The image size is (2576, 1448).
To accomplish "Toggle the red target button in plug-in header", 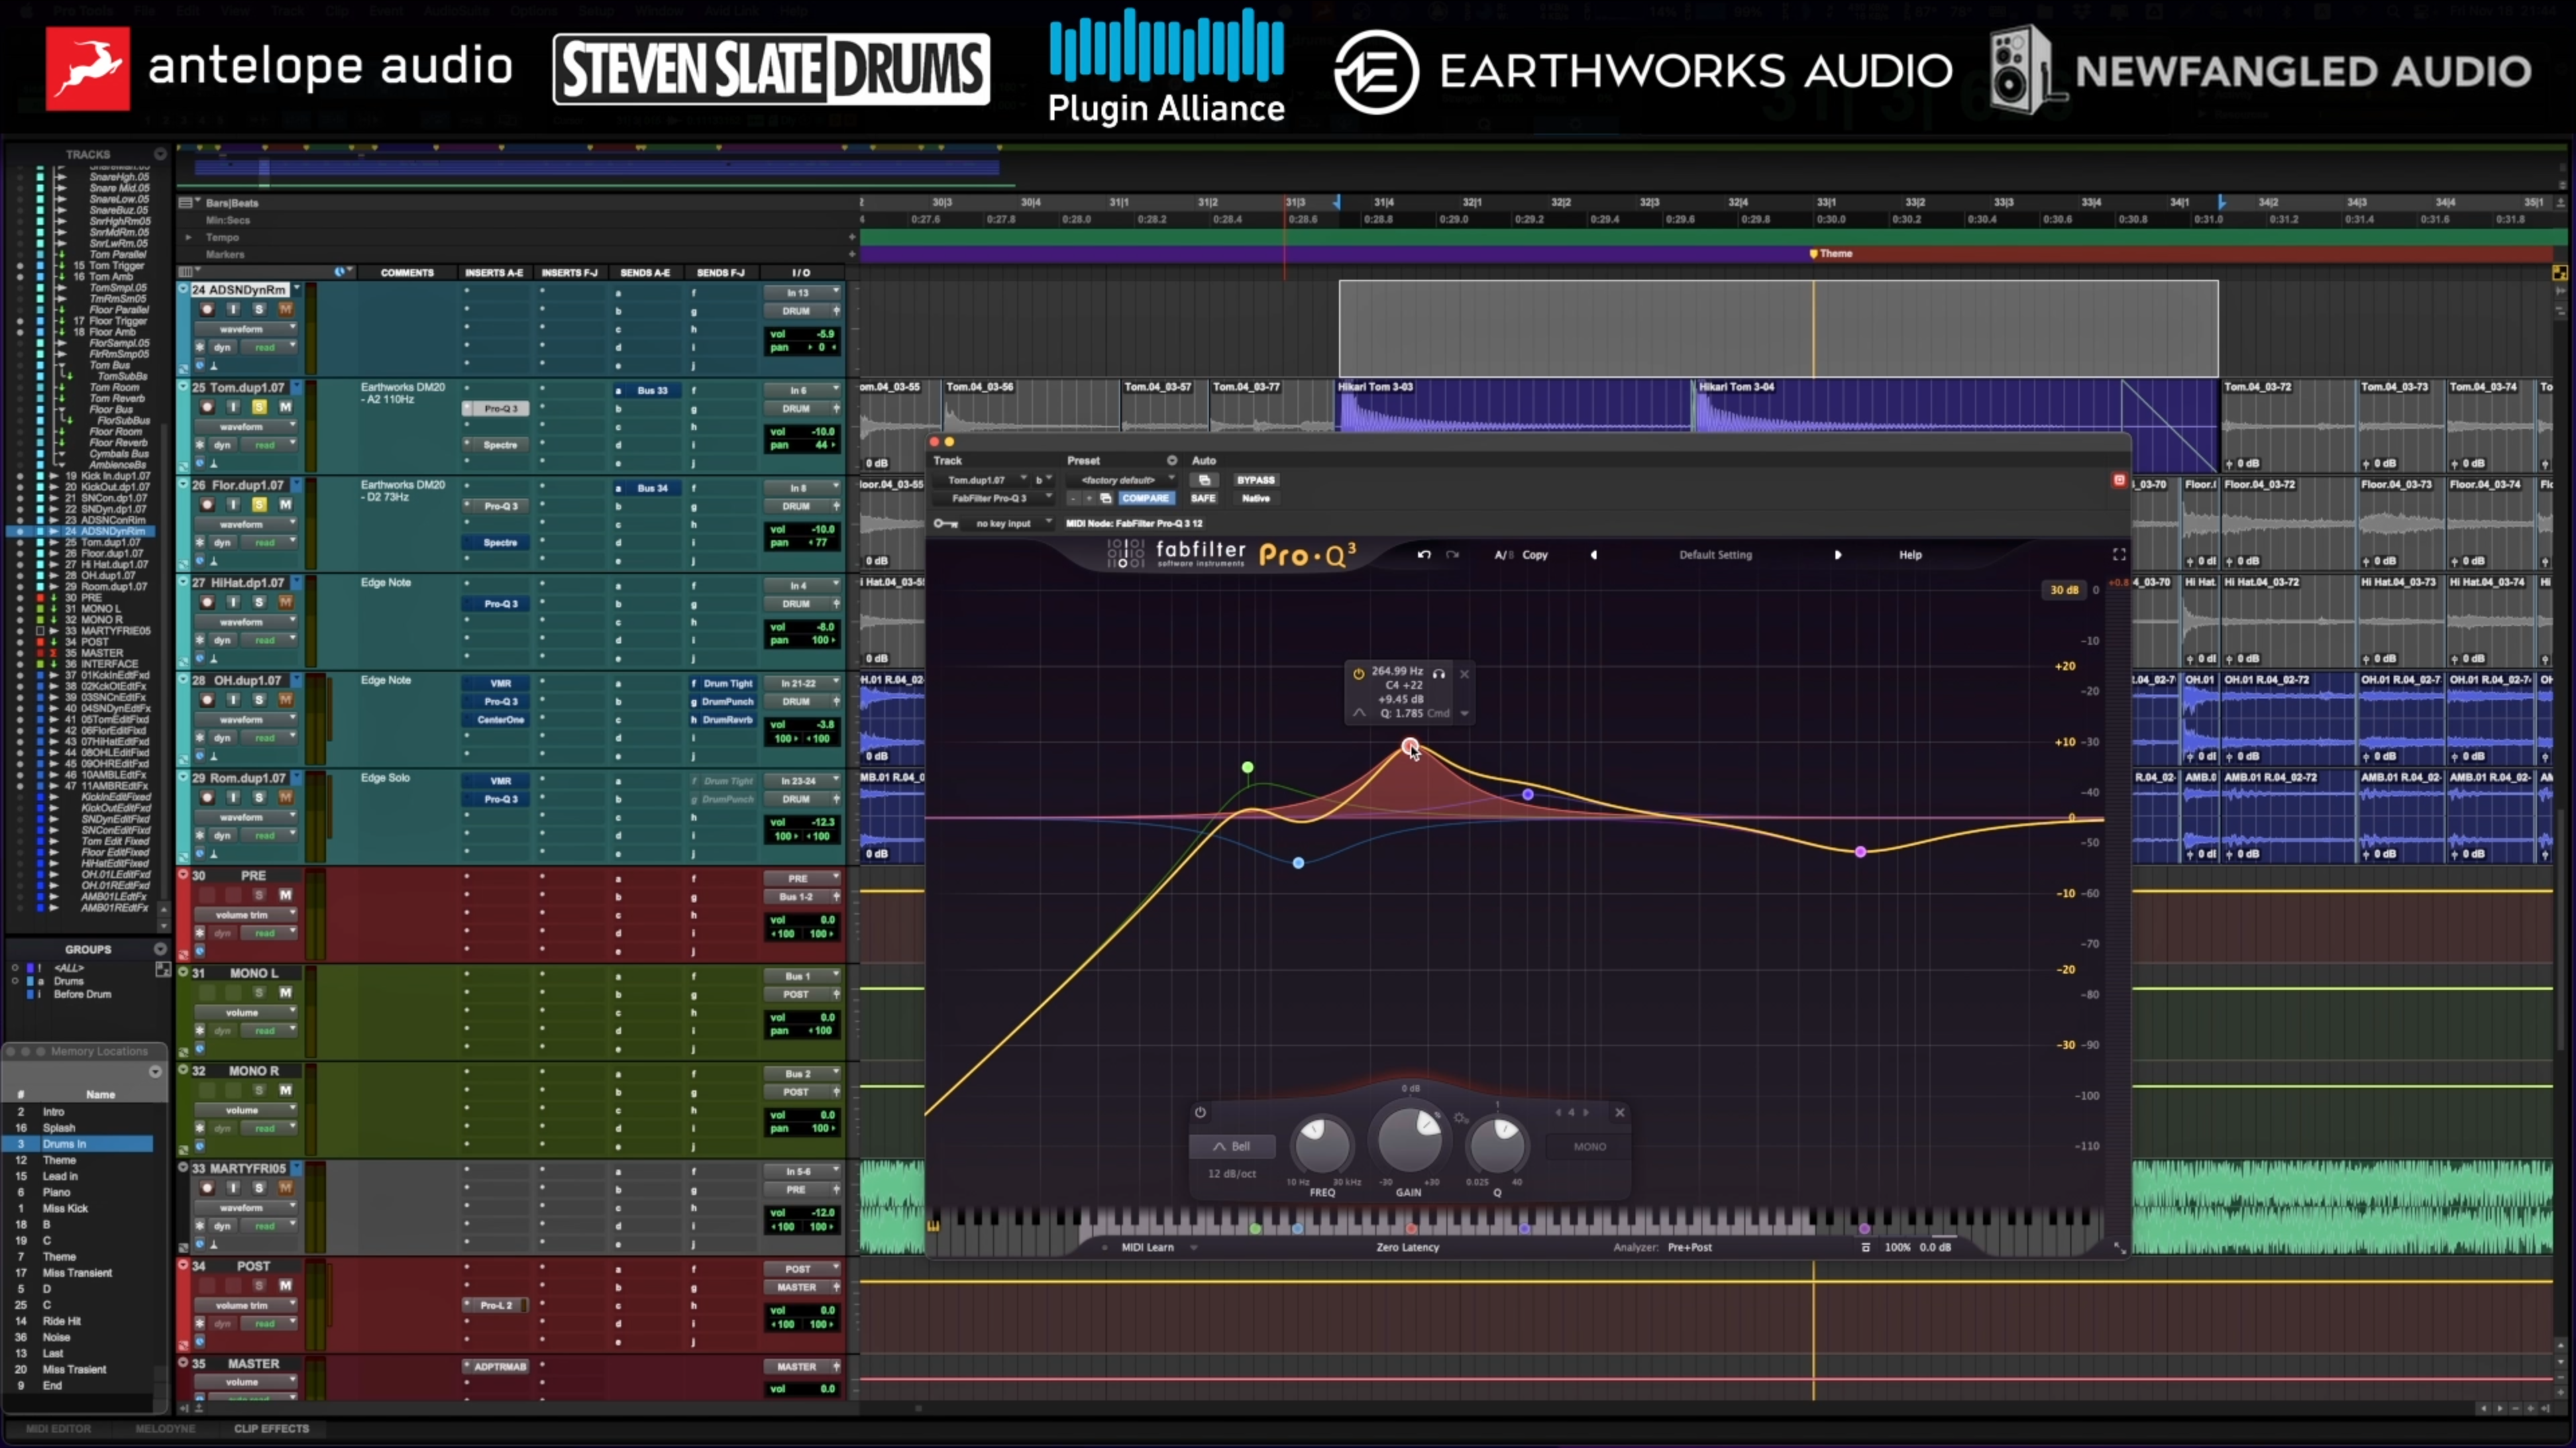I will (x=2119, y=480).
